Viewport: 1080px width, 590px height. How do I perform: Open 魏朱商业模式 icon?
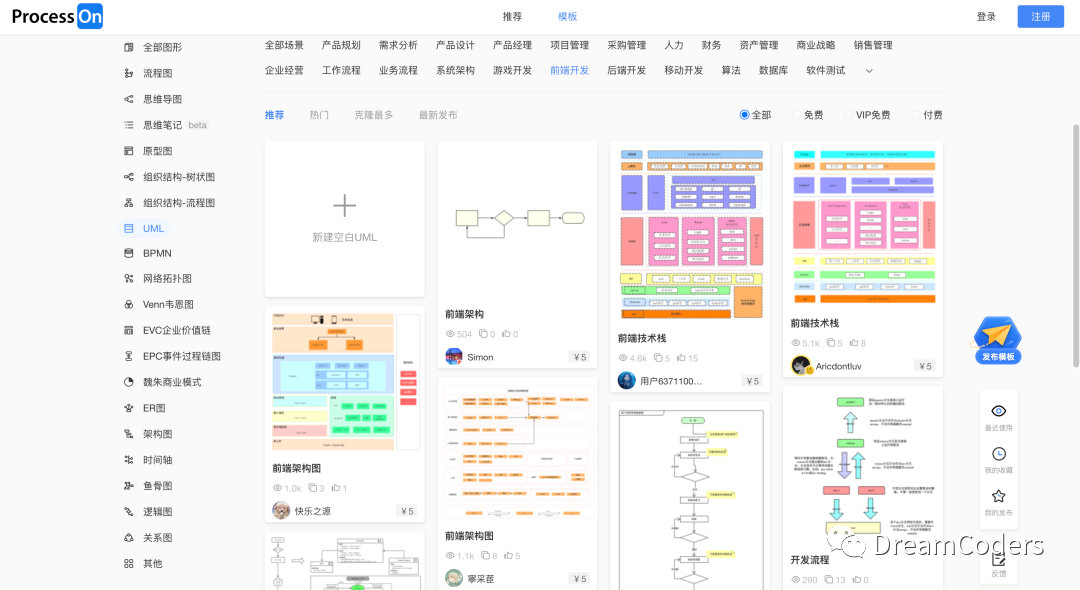129,382
